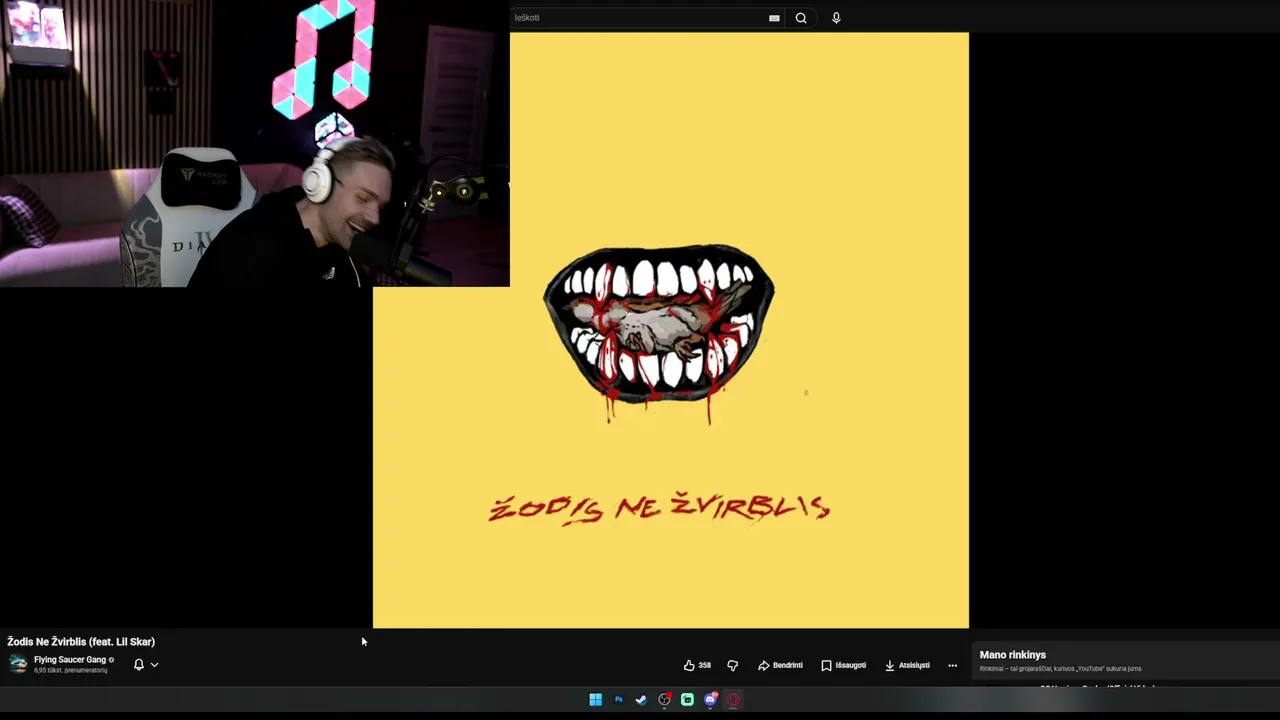1280x720 pixels.
Task: Open the Windows Start menu
Action: (595, 700)
